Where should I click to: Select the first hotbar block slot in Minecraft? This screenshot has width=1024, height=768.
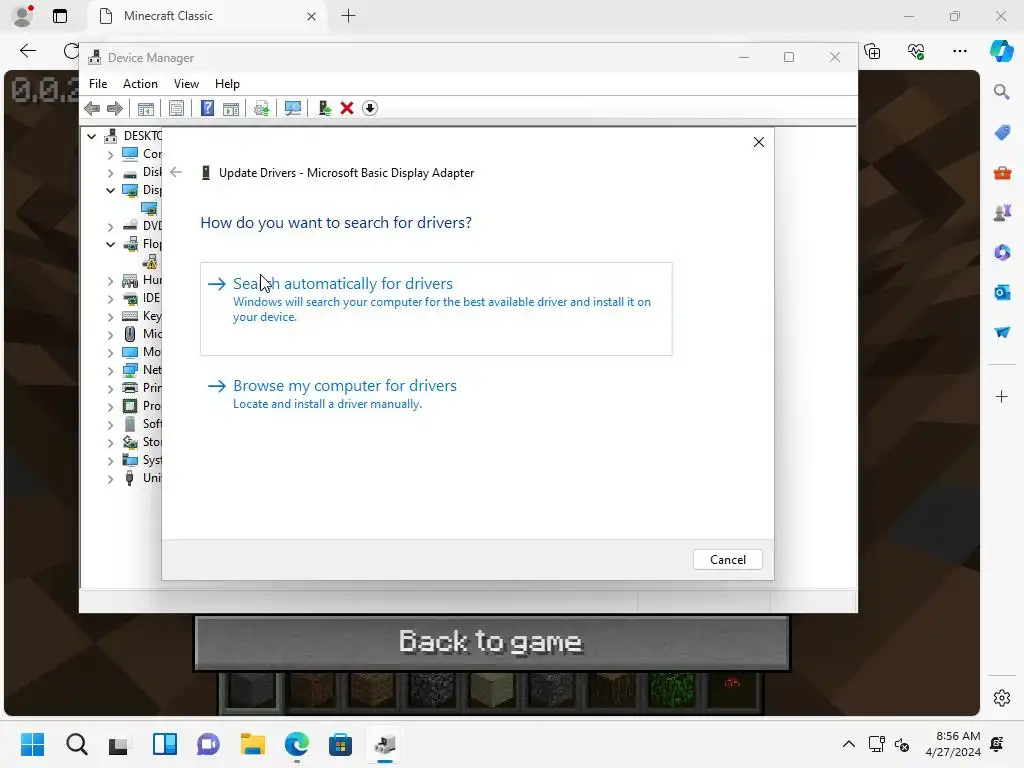251,691
